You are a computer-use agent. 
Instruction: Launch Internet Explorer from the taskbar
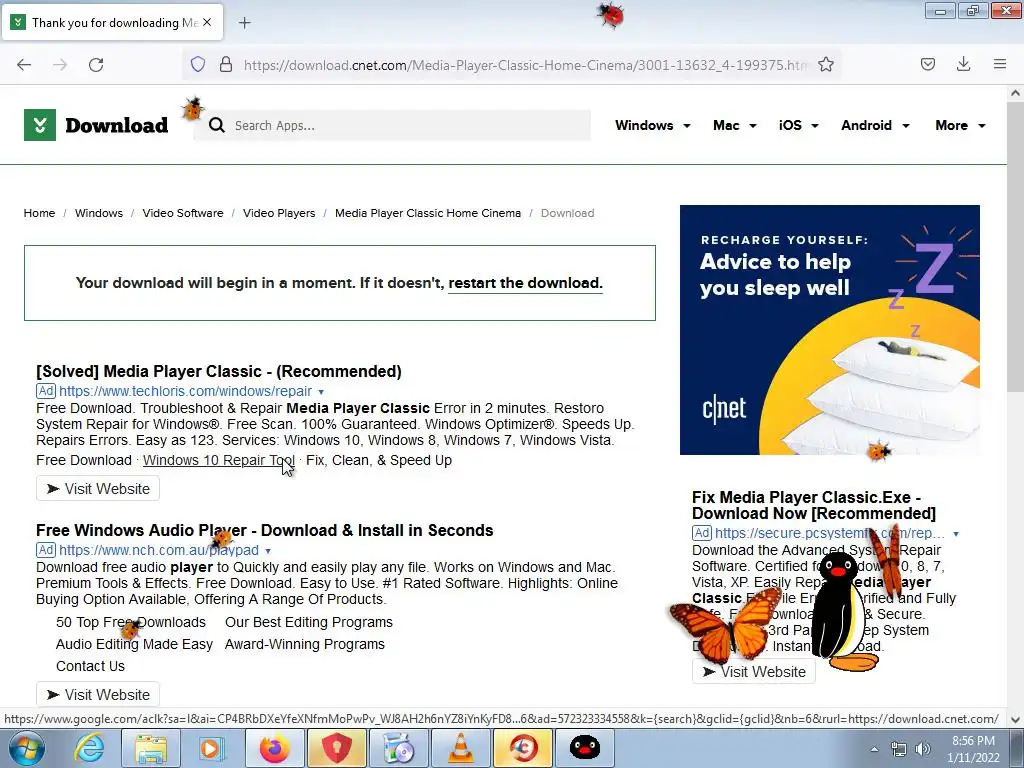point(89,748)
